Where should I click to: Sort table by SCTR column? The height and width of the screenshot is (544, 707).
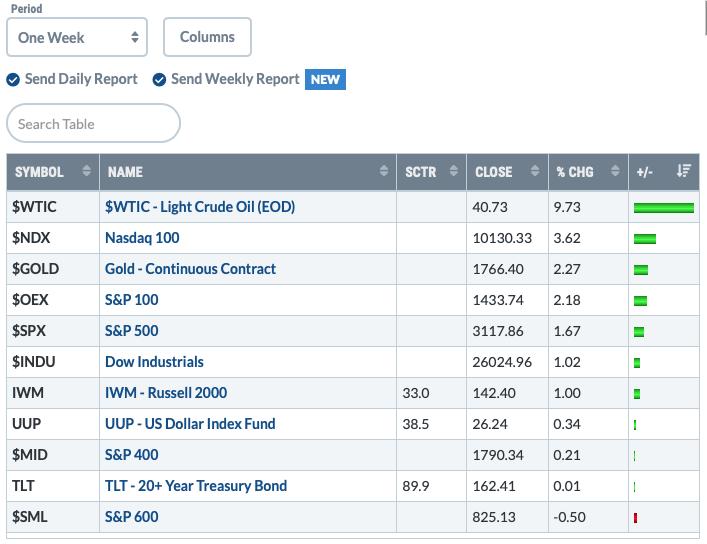[431, 172]
